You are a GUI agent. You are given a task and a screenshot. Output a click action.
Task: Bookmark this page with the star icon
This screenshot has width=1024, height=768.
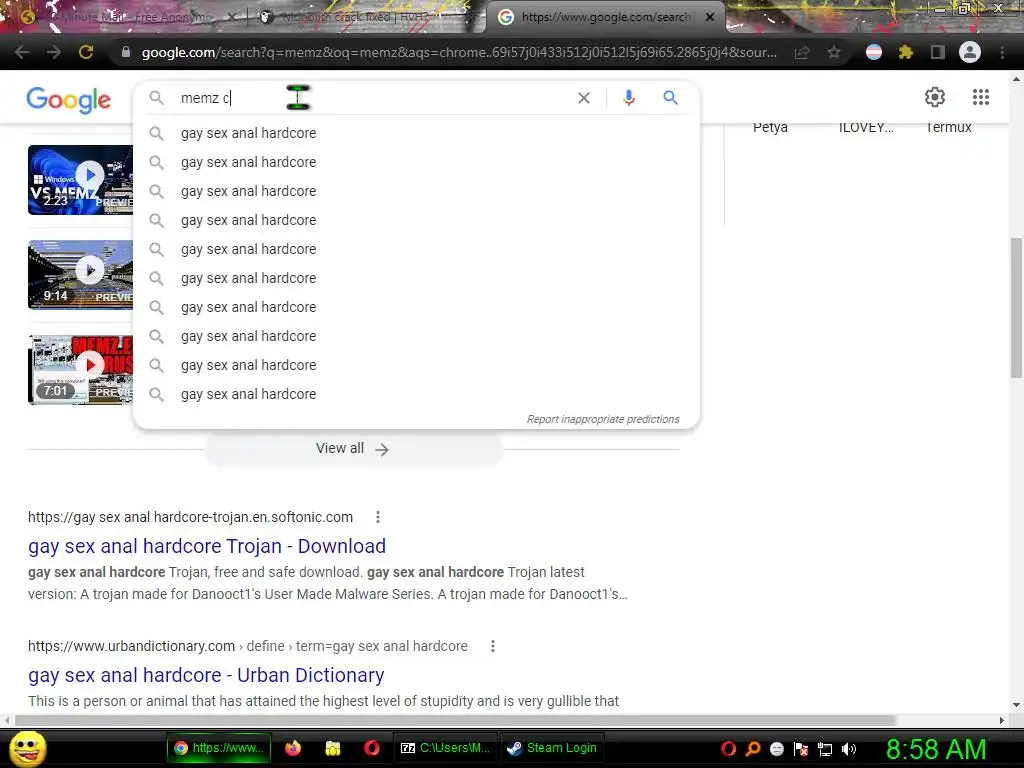[834, 53]
